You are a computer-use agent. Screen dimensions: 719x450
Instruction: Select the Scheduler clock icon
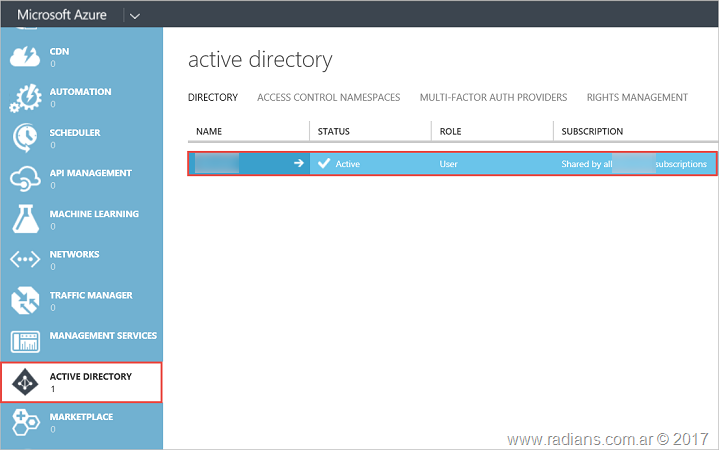(24, 137)
